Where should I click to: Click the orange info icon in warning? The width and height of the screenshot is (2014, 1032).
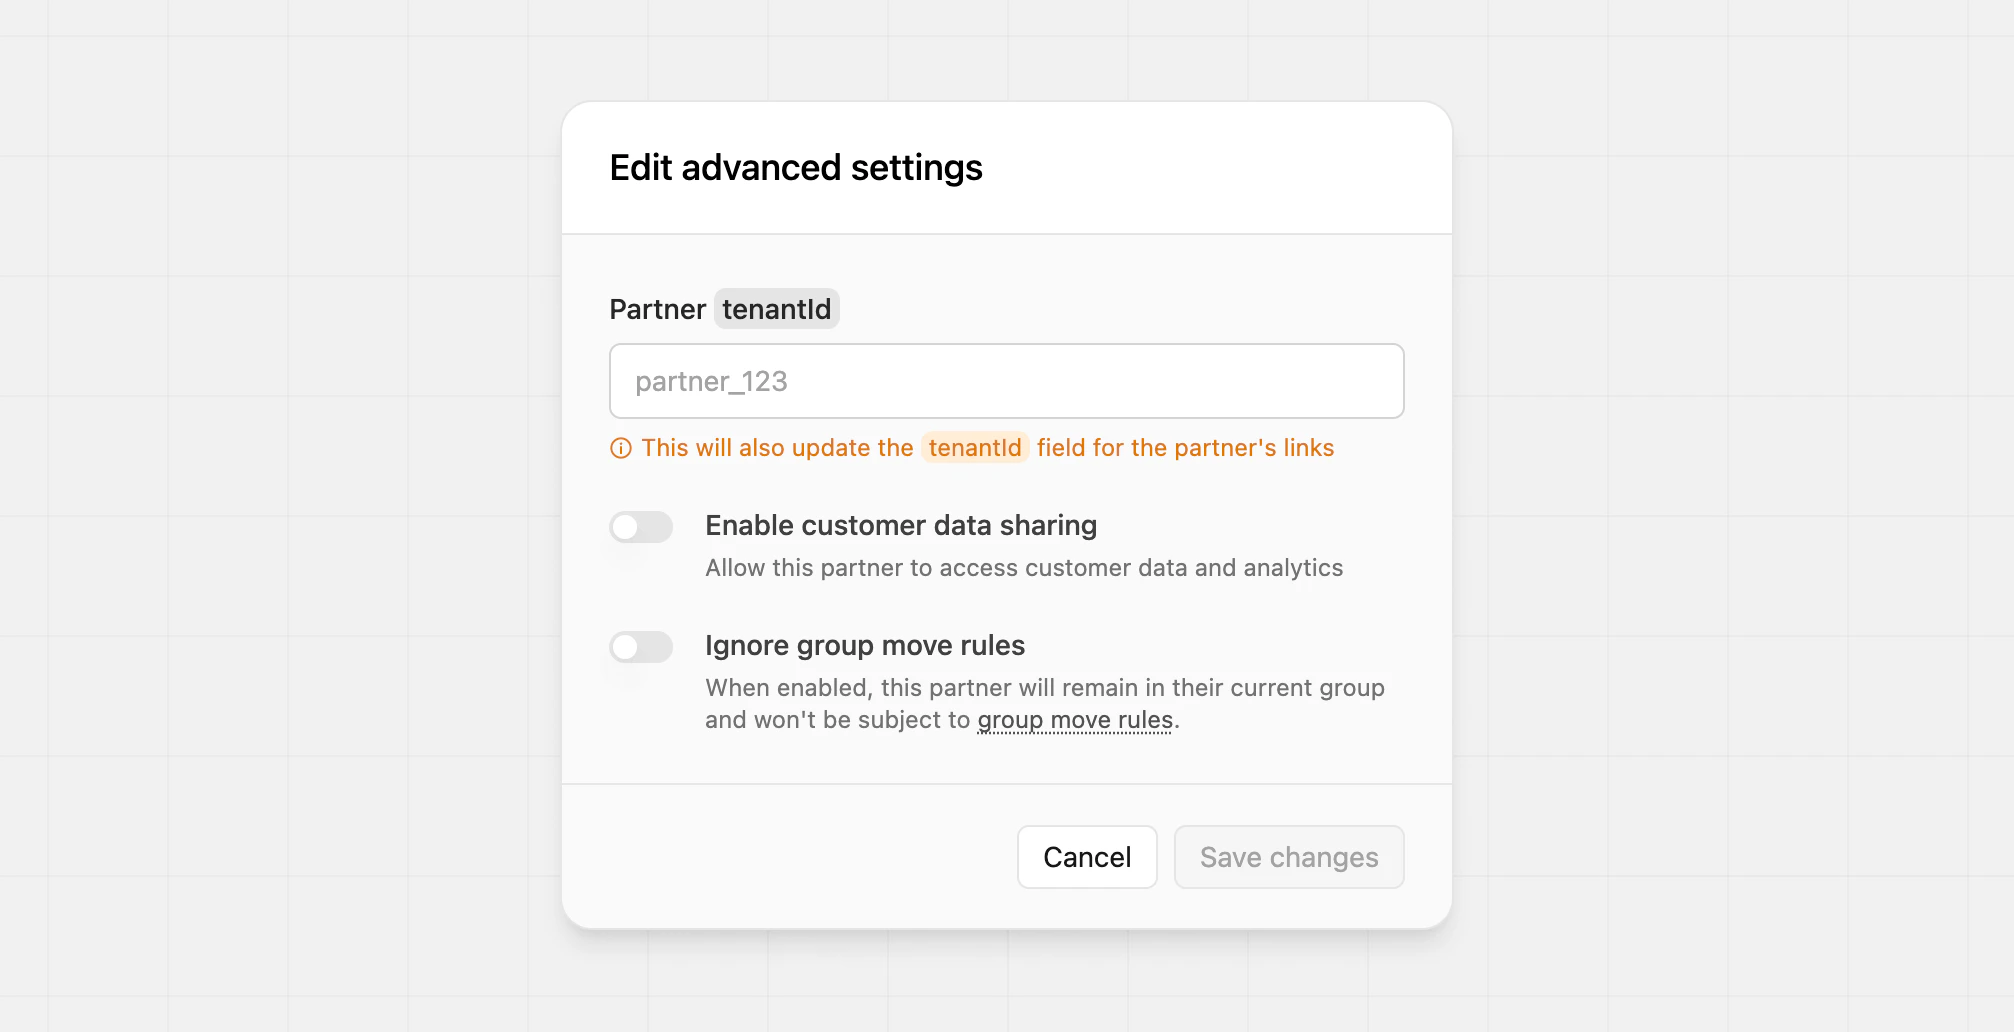point(621,448)
